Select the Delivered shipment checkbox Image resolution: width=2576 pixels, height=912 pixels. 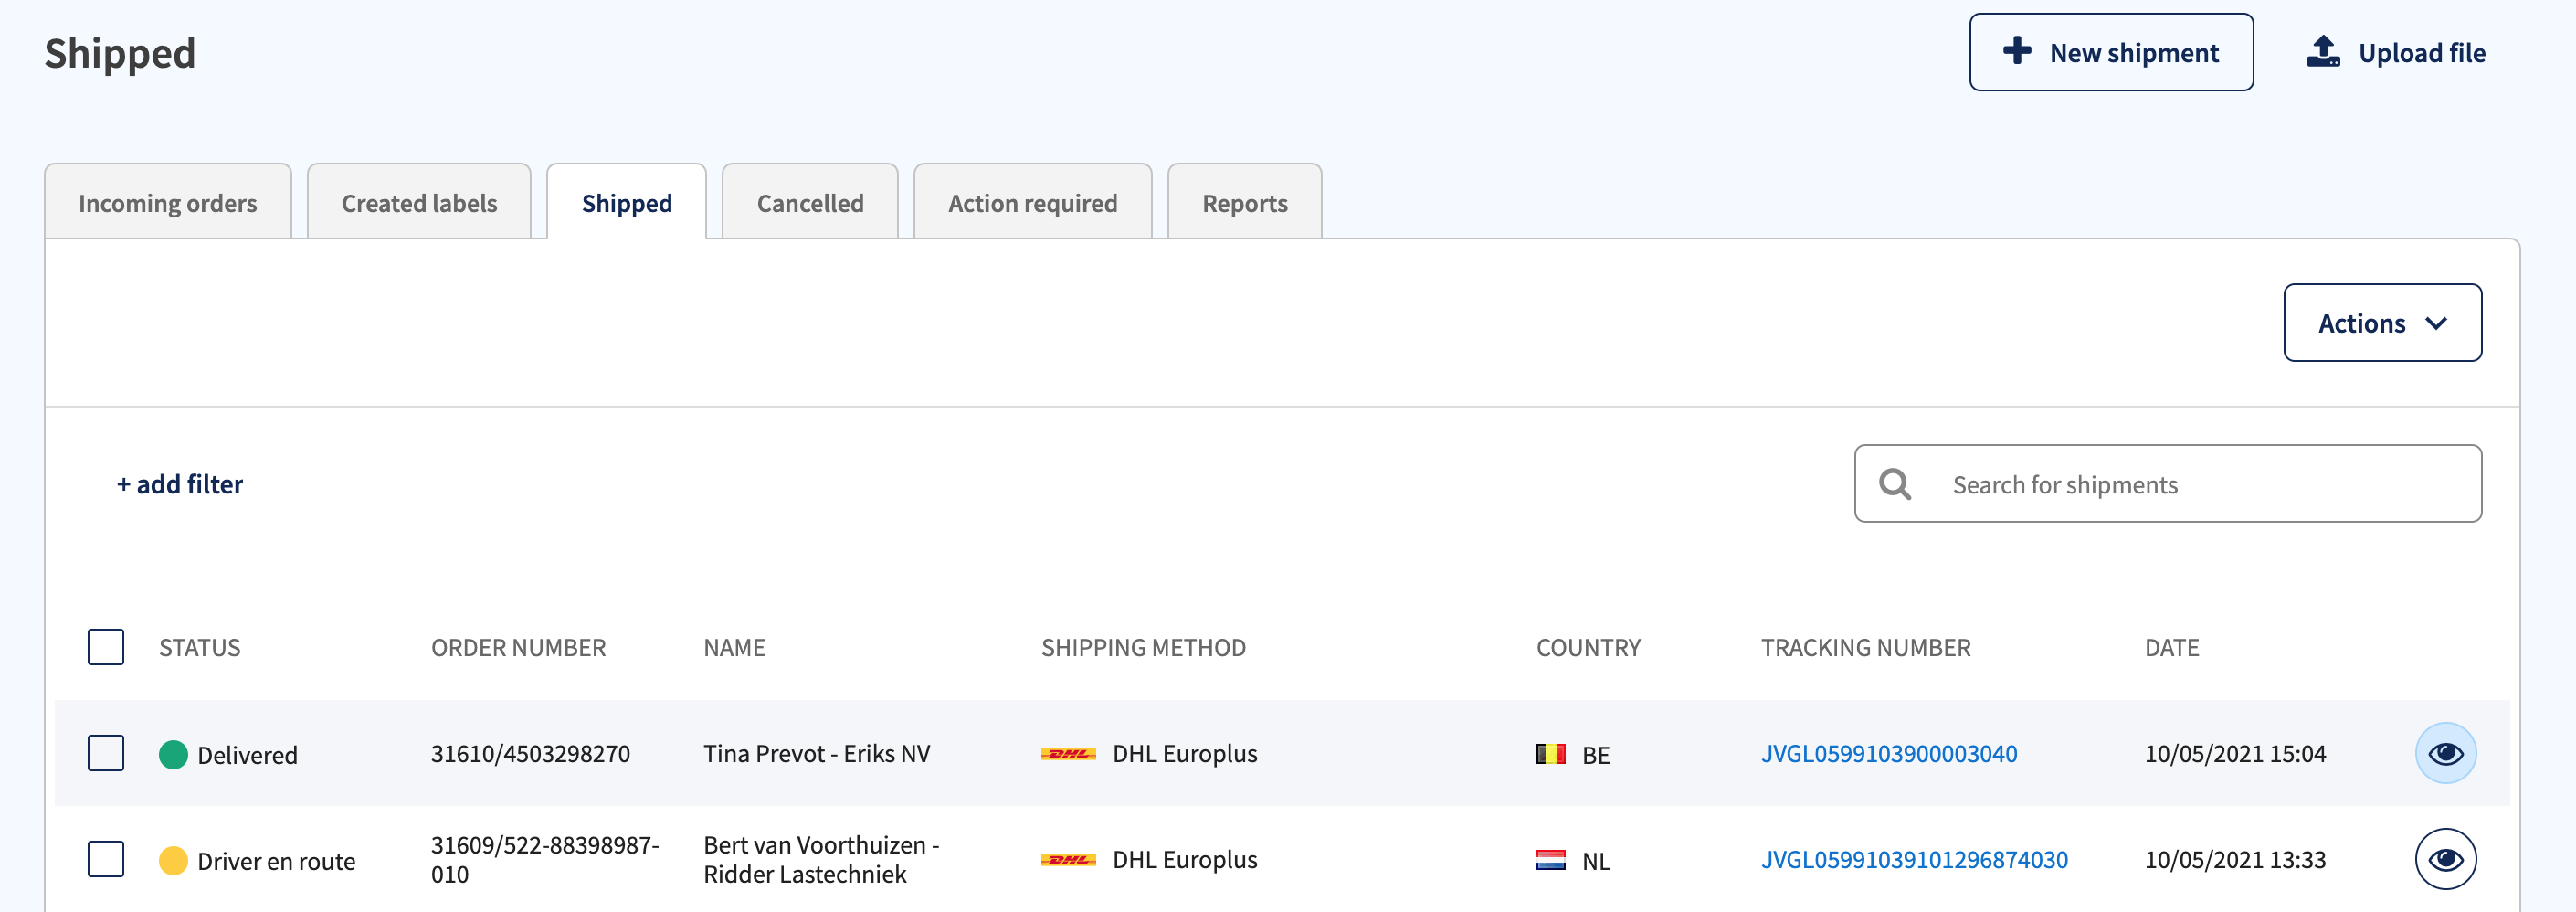click(x=106, y=753)
